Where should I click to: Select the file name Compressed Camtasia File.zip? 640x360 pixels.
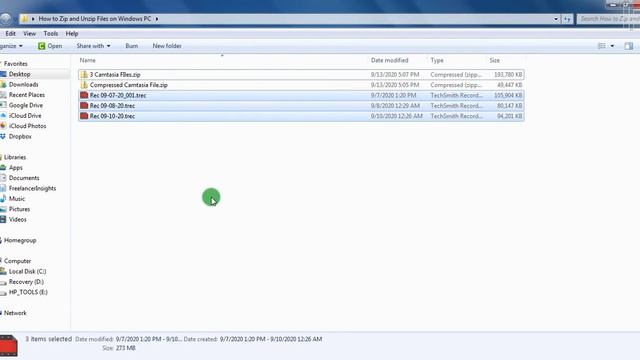tap(129, 85)
